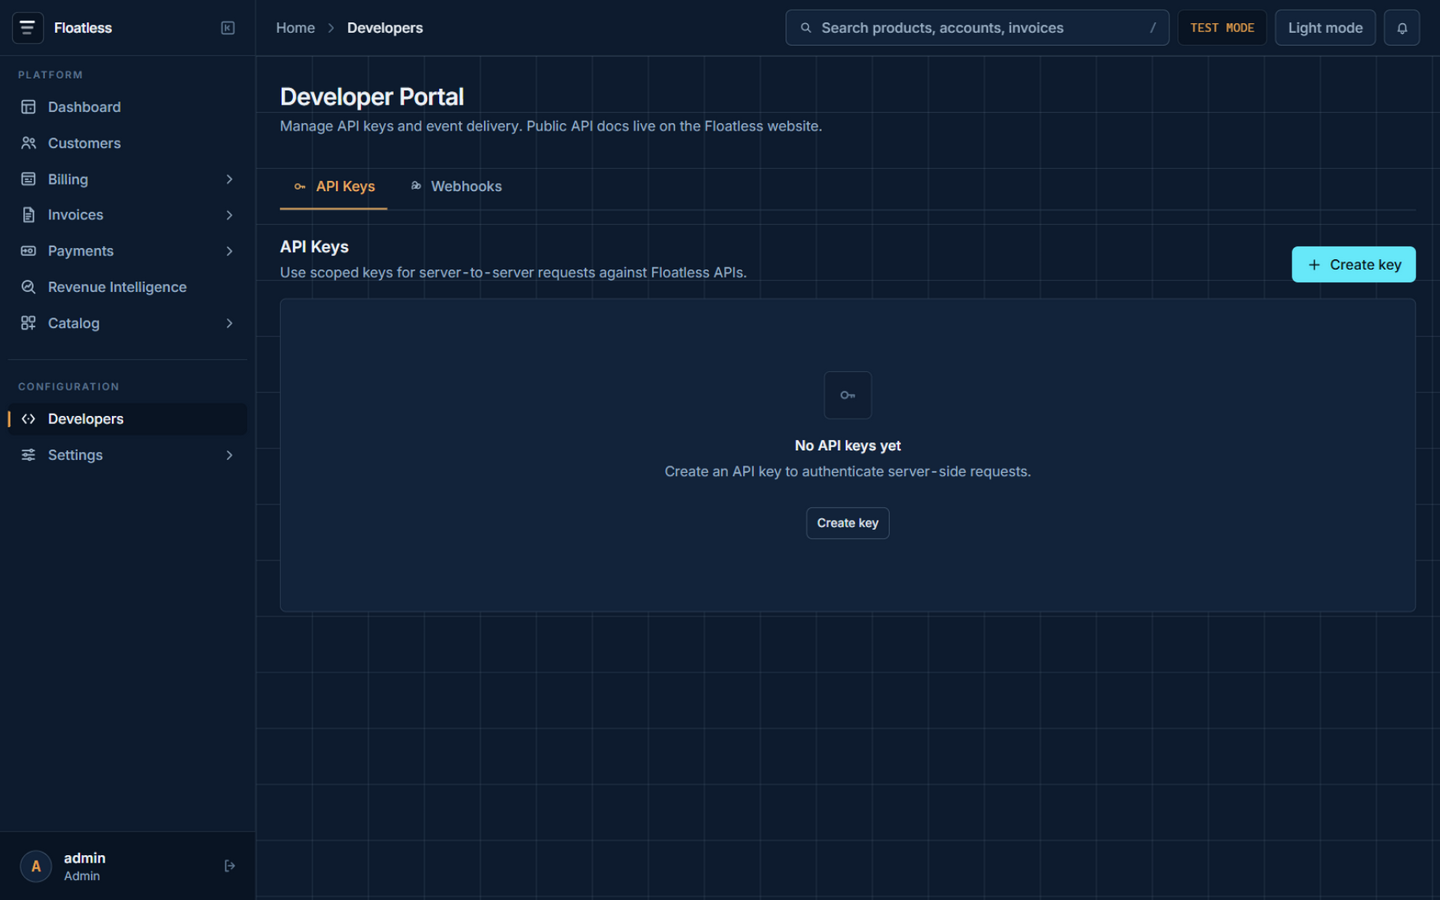Expand the Invoices submenu chevron
Screen dimensions: 1440x900
coord(229,215)
